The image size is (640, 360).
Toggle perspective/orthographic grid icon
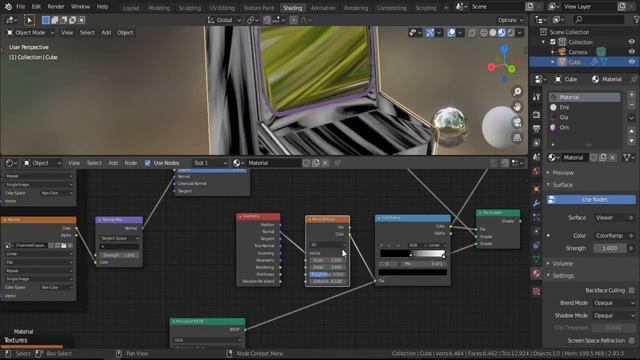coord(517,138)
